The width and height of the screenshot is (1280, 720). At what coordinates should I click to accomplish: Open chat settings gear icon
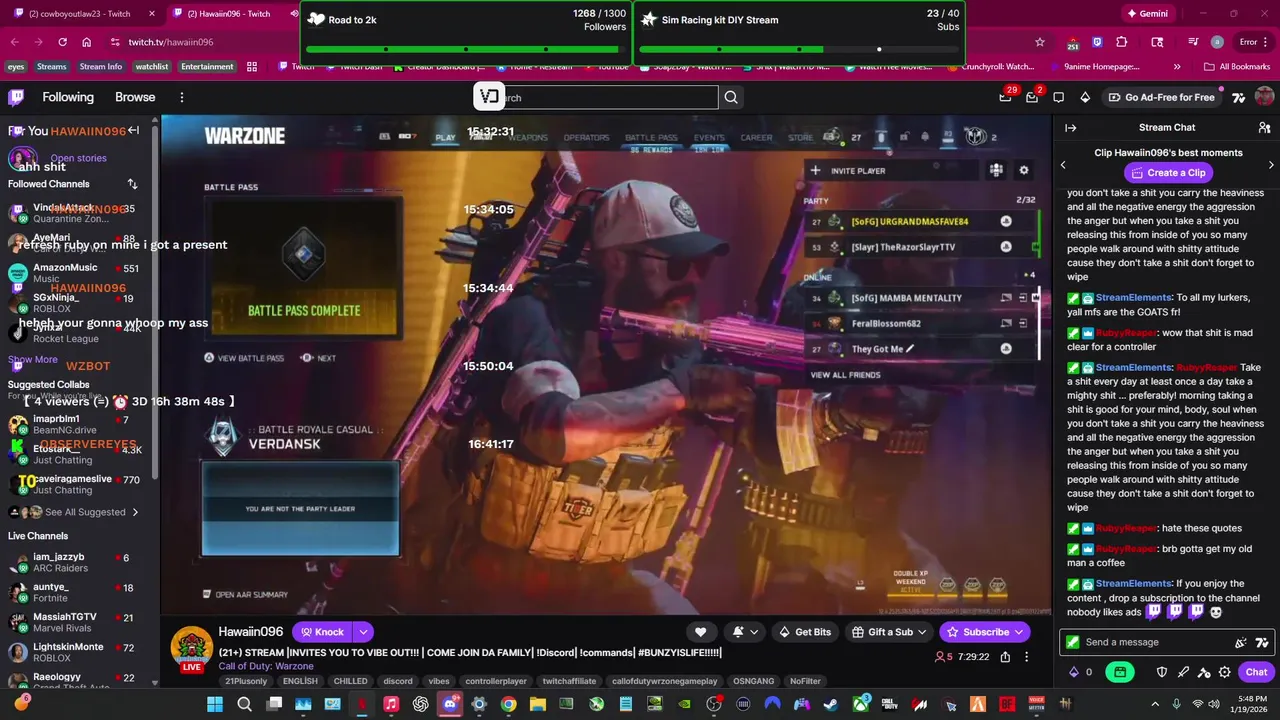point(1225,672)
